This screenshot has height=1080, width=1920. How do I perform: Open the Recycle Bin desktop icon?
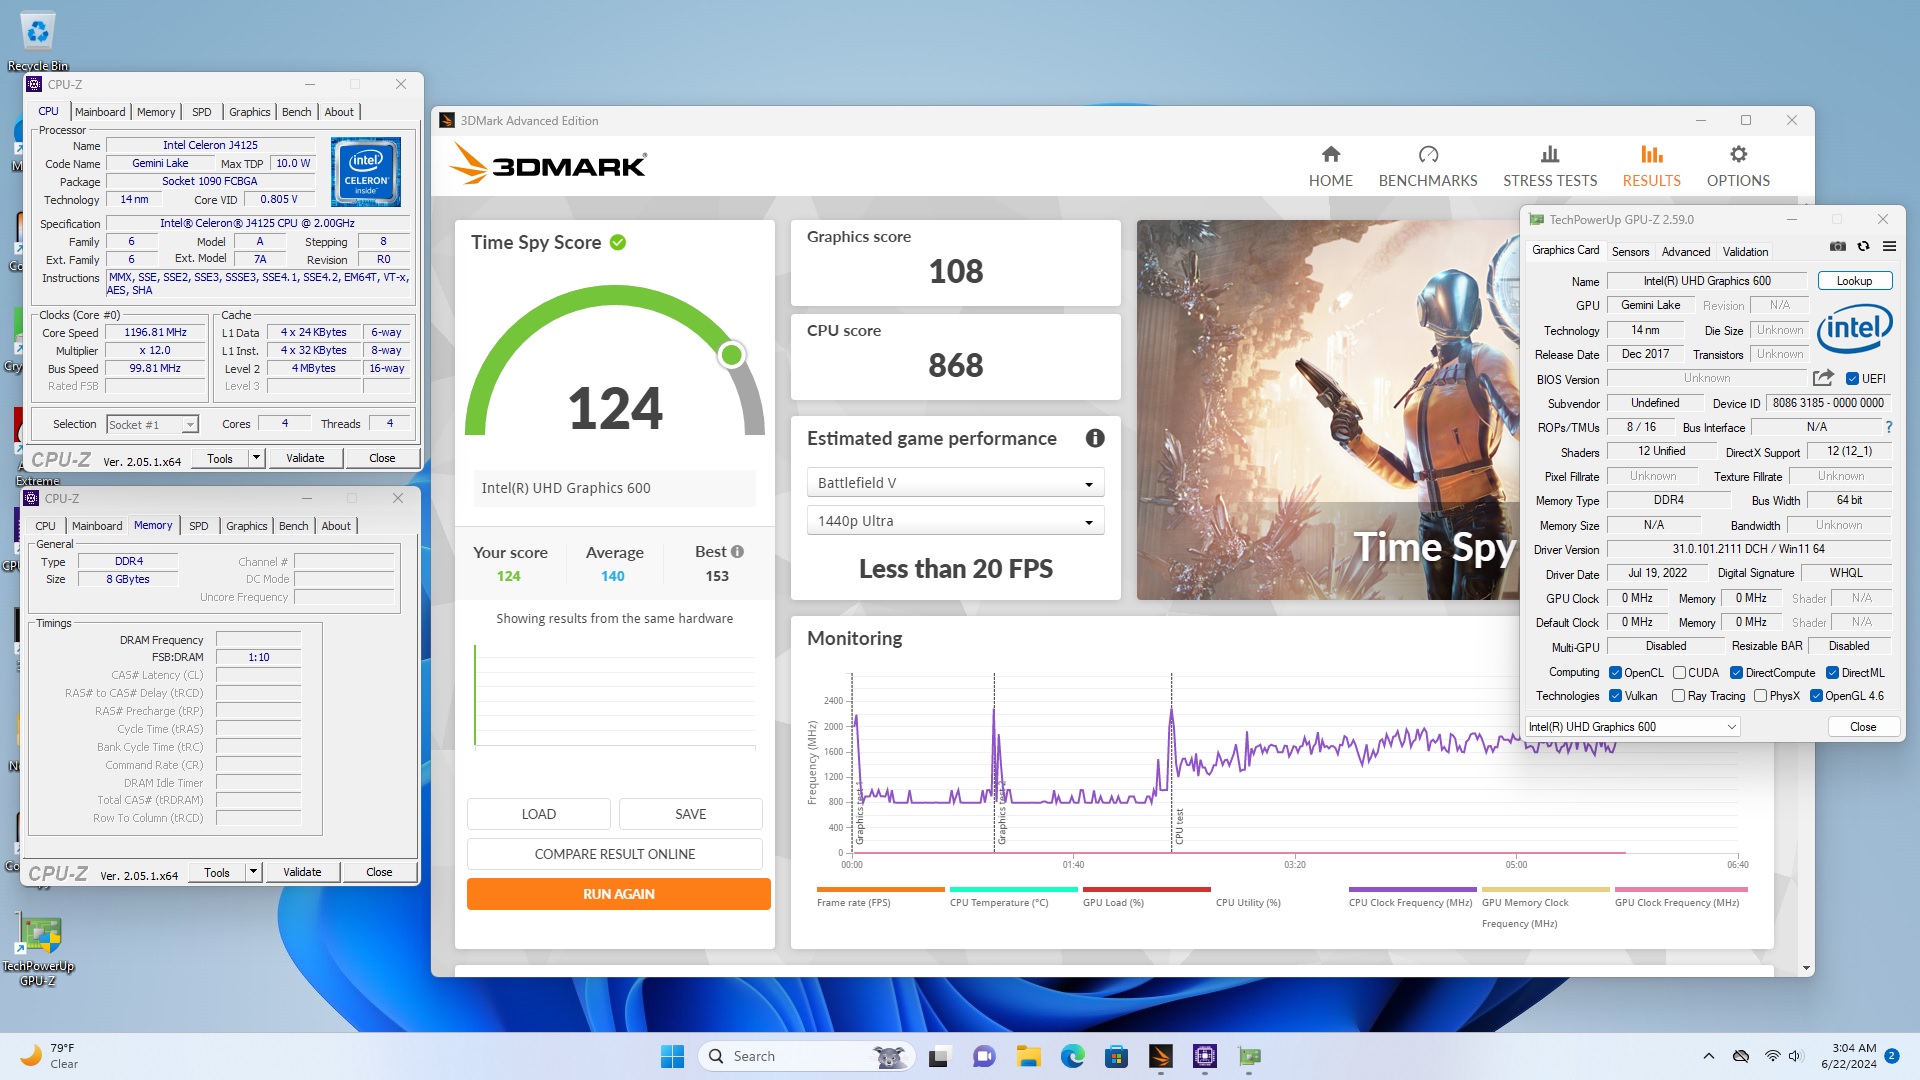point(38,41)
